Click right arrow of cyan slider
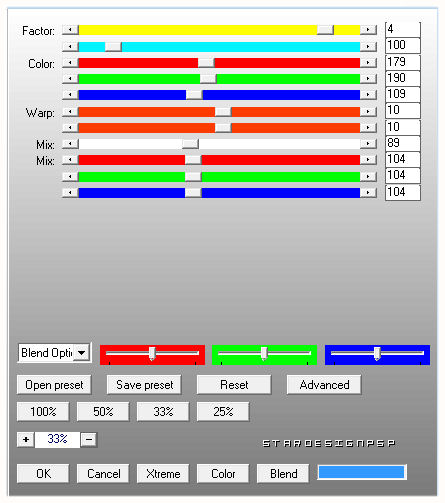Viewport: 445px width, 503px height. 368,46
